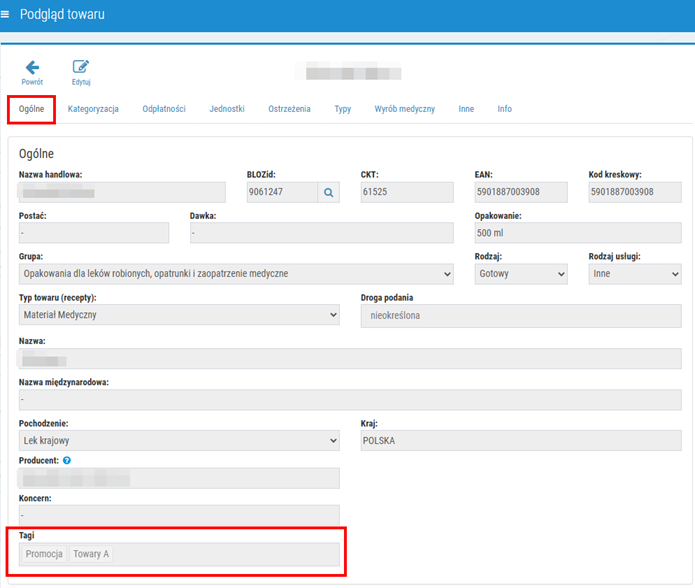Image resolution: width=695 pixels, height=588 pixels.
Task: Switch to the Info tab
Action: [x=504, y=109]
